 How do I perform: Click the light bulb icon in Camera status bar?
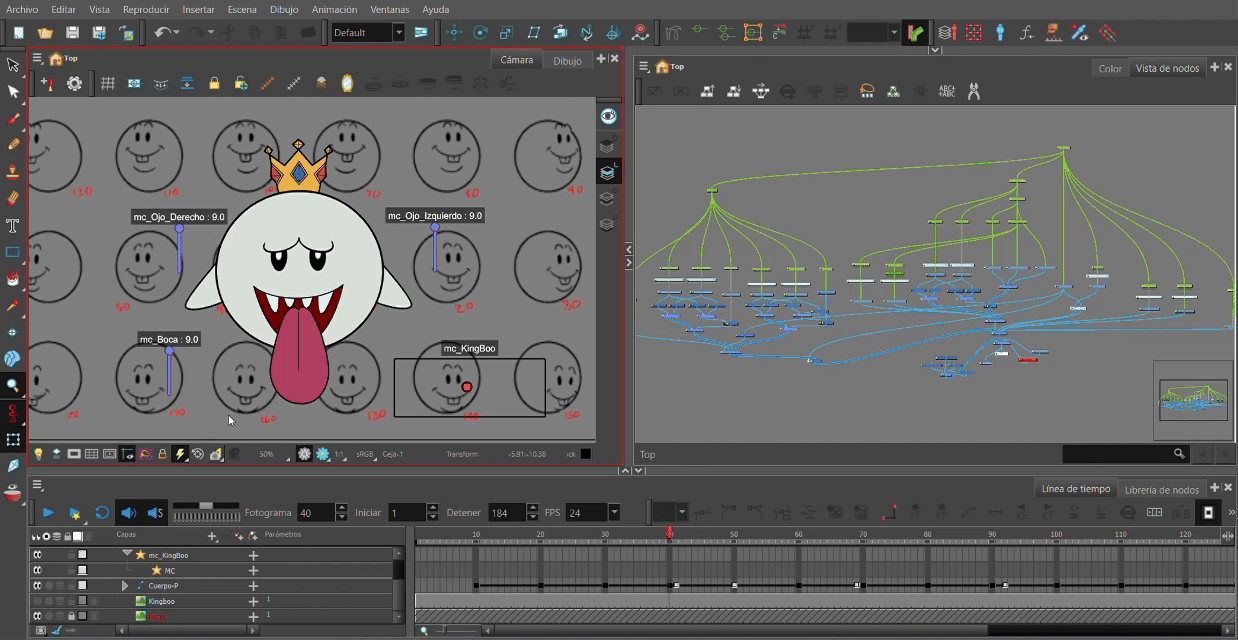pyautogui.click(x=39, y=454)
